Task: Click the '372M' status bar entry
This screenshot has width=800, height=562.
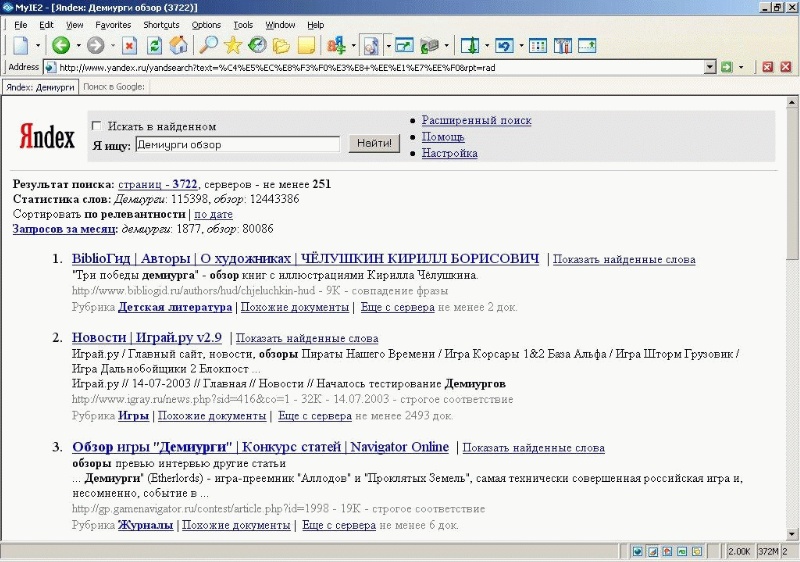Action: coord(768,551)
